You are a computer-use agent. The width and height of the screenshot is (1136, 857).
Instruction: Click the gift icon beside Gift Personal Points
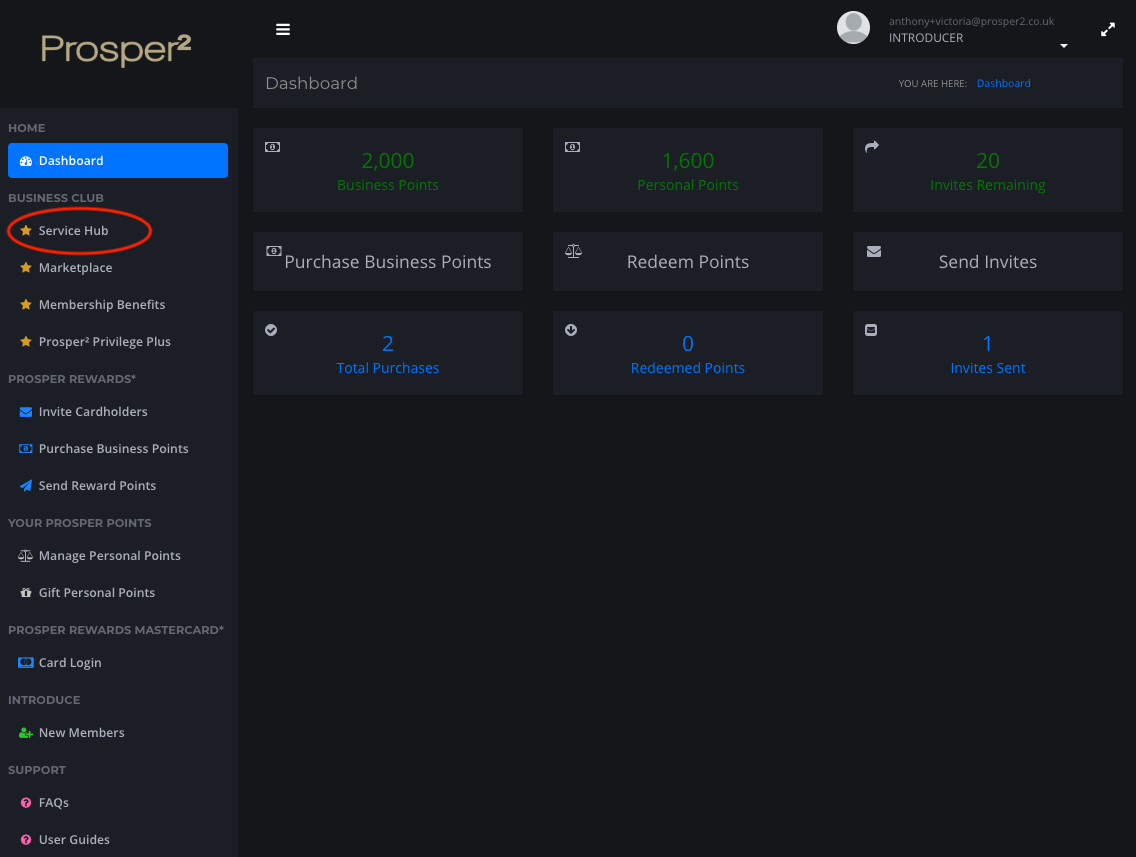tap(25, 593)
